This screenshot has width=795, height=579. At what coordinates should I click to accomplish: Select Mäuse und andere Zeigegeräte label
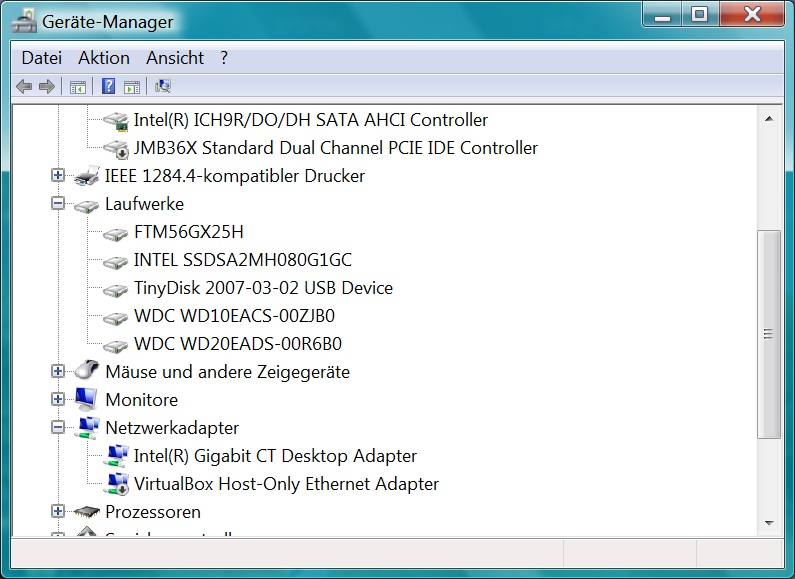228,372
